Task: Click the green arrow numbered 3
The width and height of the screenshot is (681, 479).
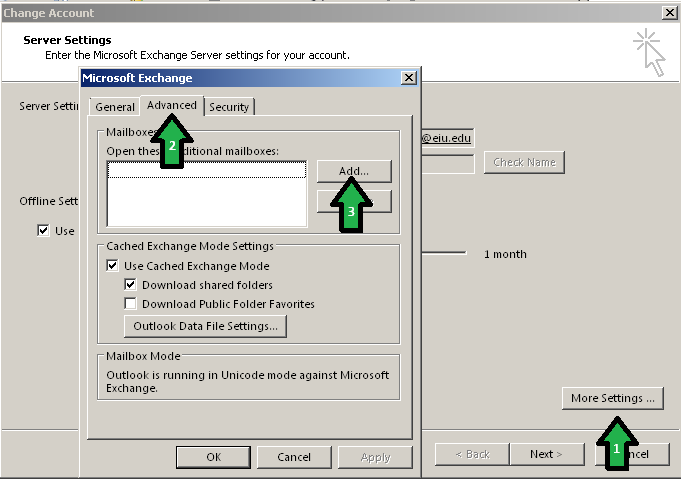Action: click(350, 206)
